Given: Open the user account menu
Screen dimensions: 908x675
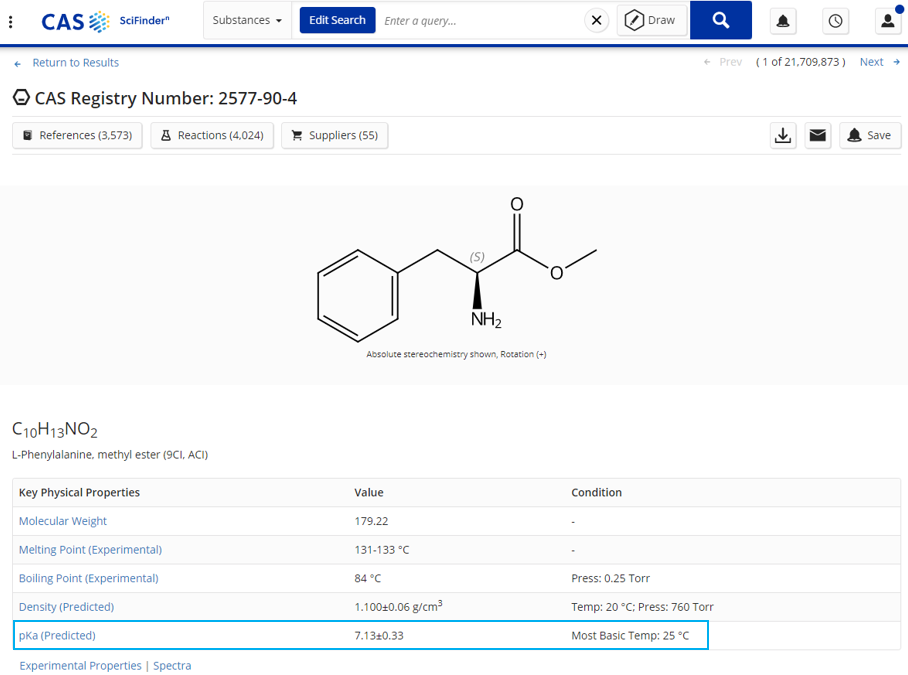Looking at the screenshot, I should coord(887,21).
